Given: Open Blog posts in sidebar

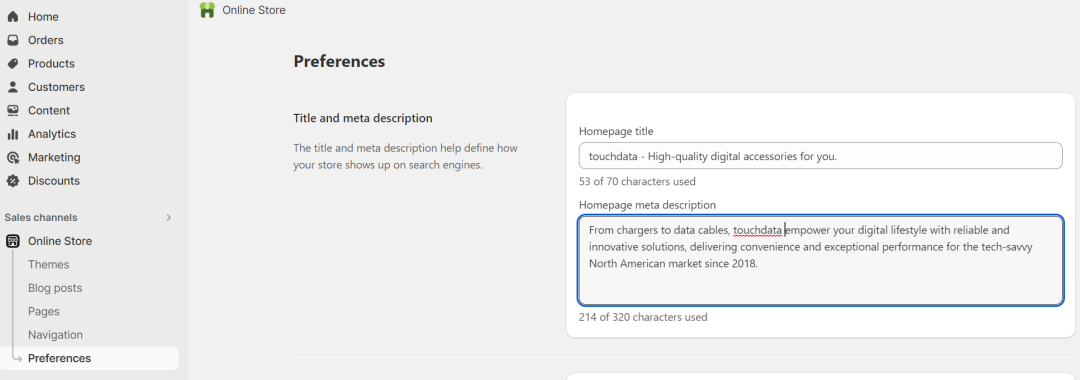Looking at the screenshot, I should pos(54,288).
